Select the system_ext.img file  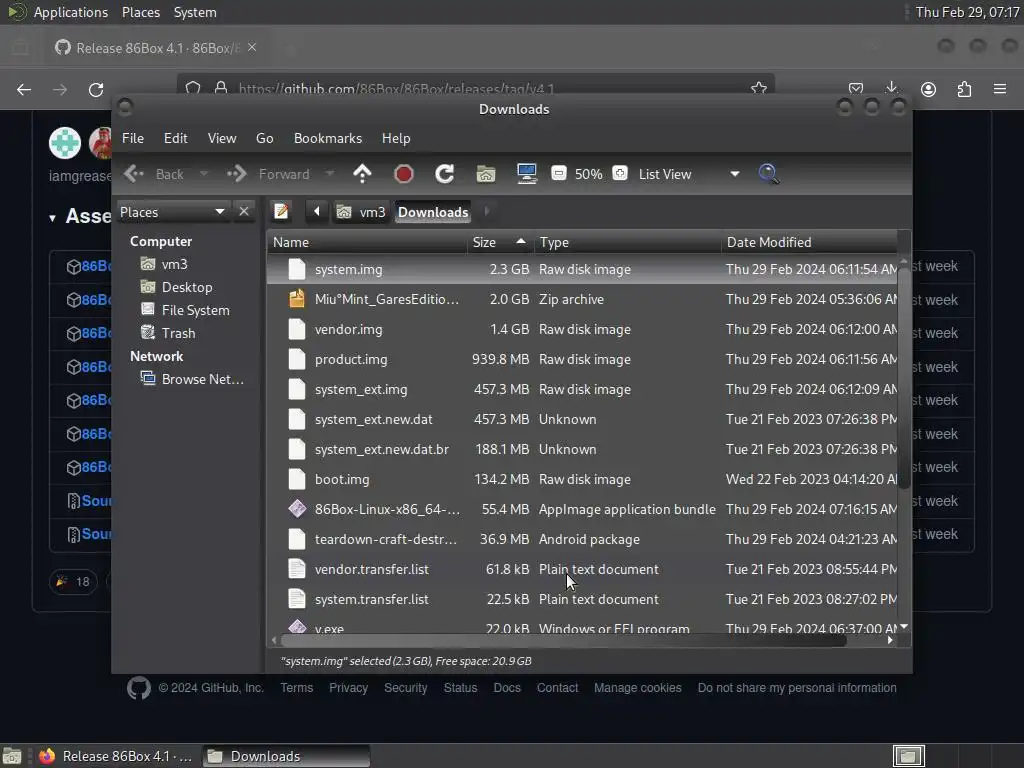(x=582, y=389)
